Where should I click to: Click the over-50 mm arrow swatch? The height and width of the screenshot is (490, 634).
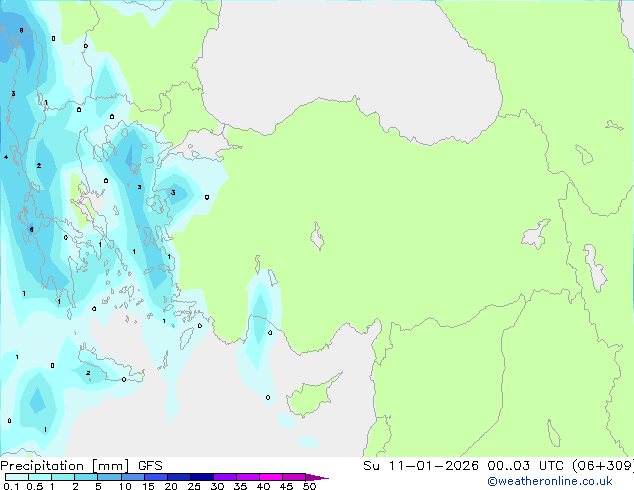(x=317, y=477)
